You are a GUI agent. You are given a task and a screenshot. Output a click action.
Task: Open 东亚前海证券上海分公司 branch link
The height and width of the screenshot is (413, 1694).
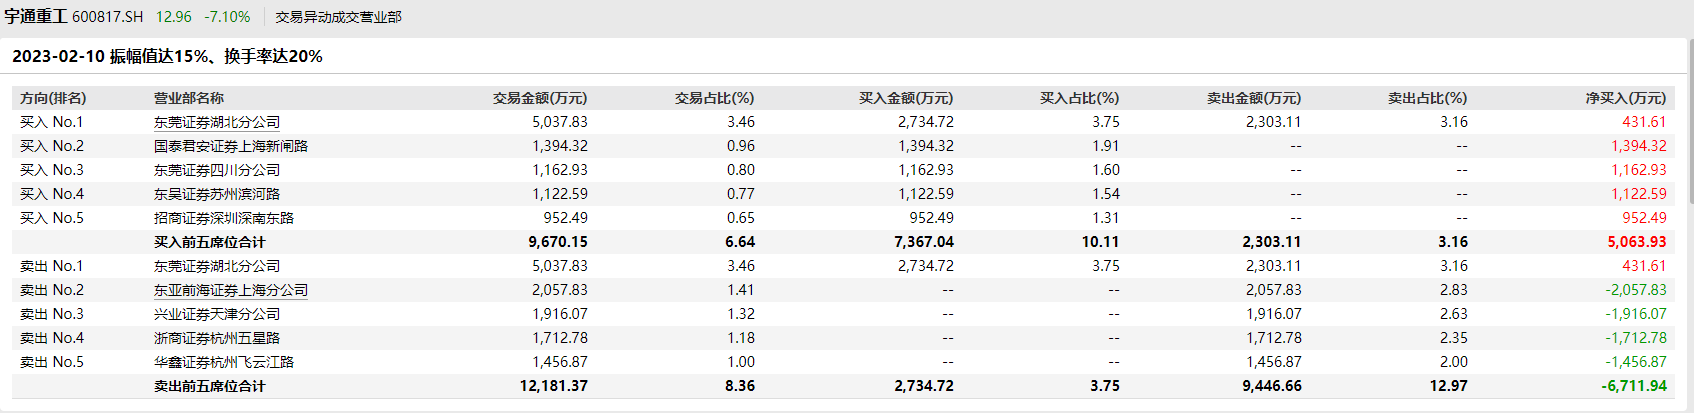coord(230,290)
